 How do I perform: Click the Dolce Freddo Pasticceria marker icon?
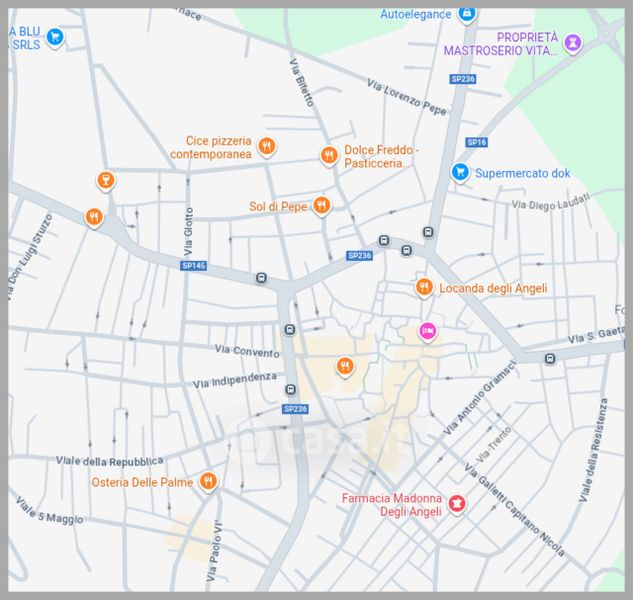[328, 155]
